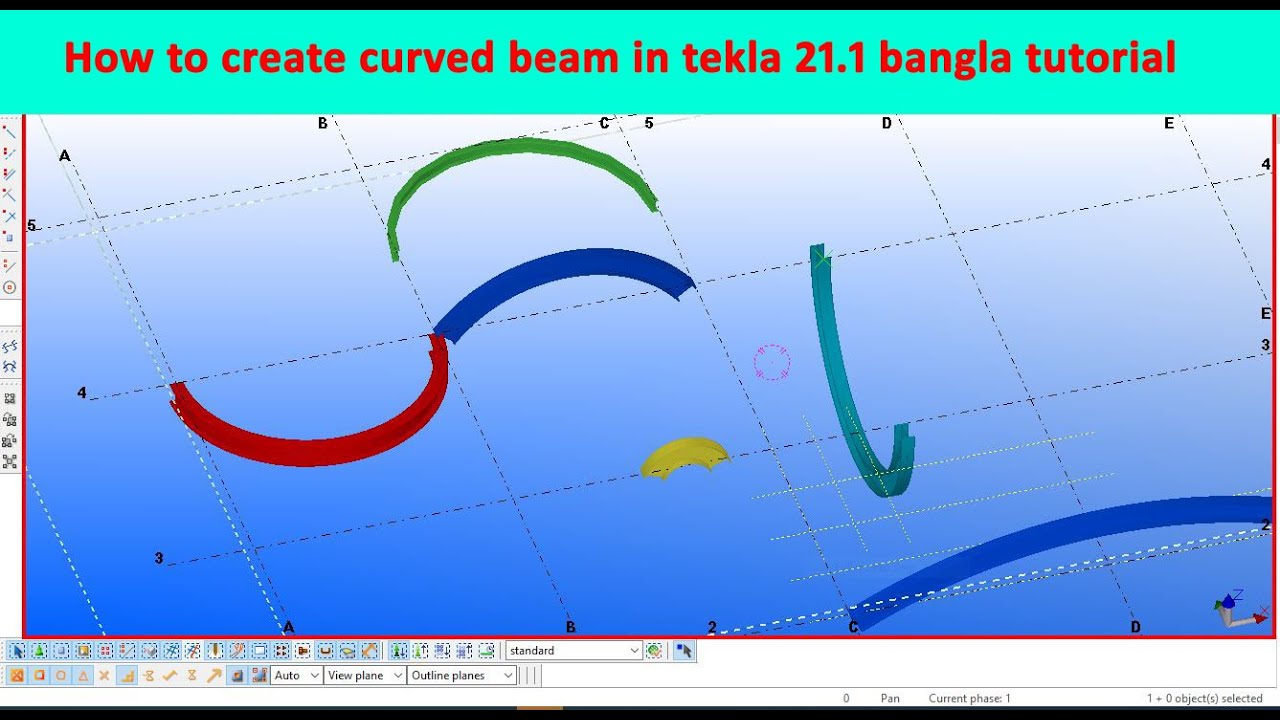Click the Select objects in components icon
The width and height of the screenshot is (1280, 720).
click(x=420, y=650)
